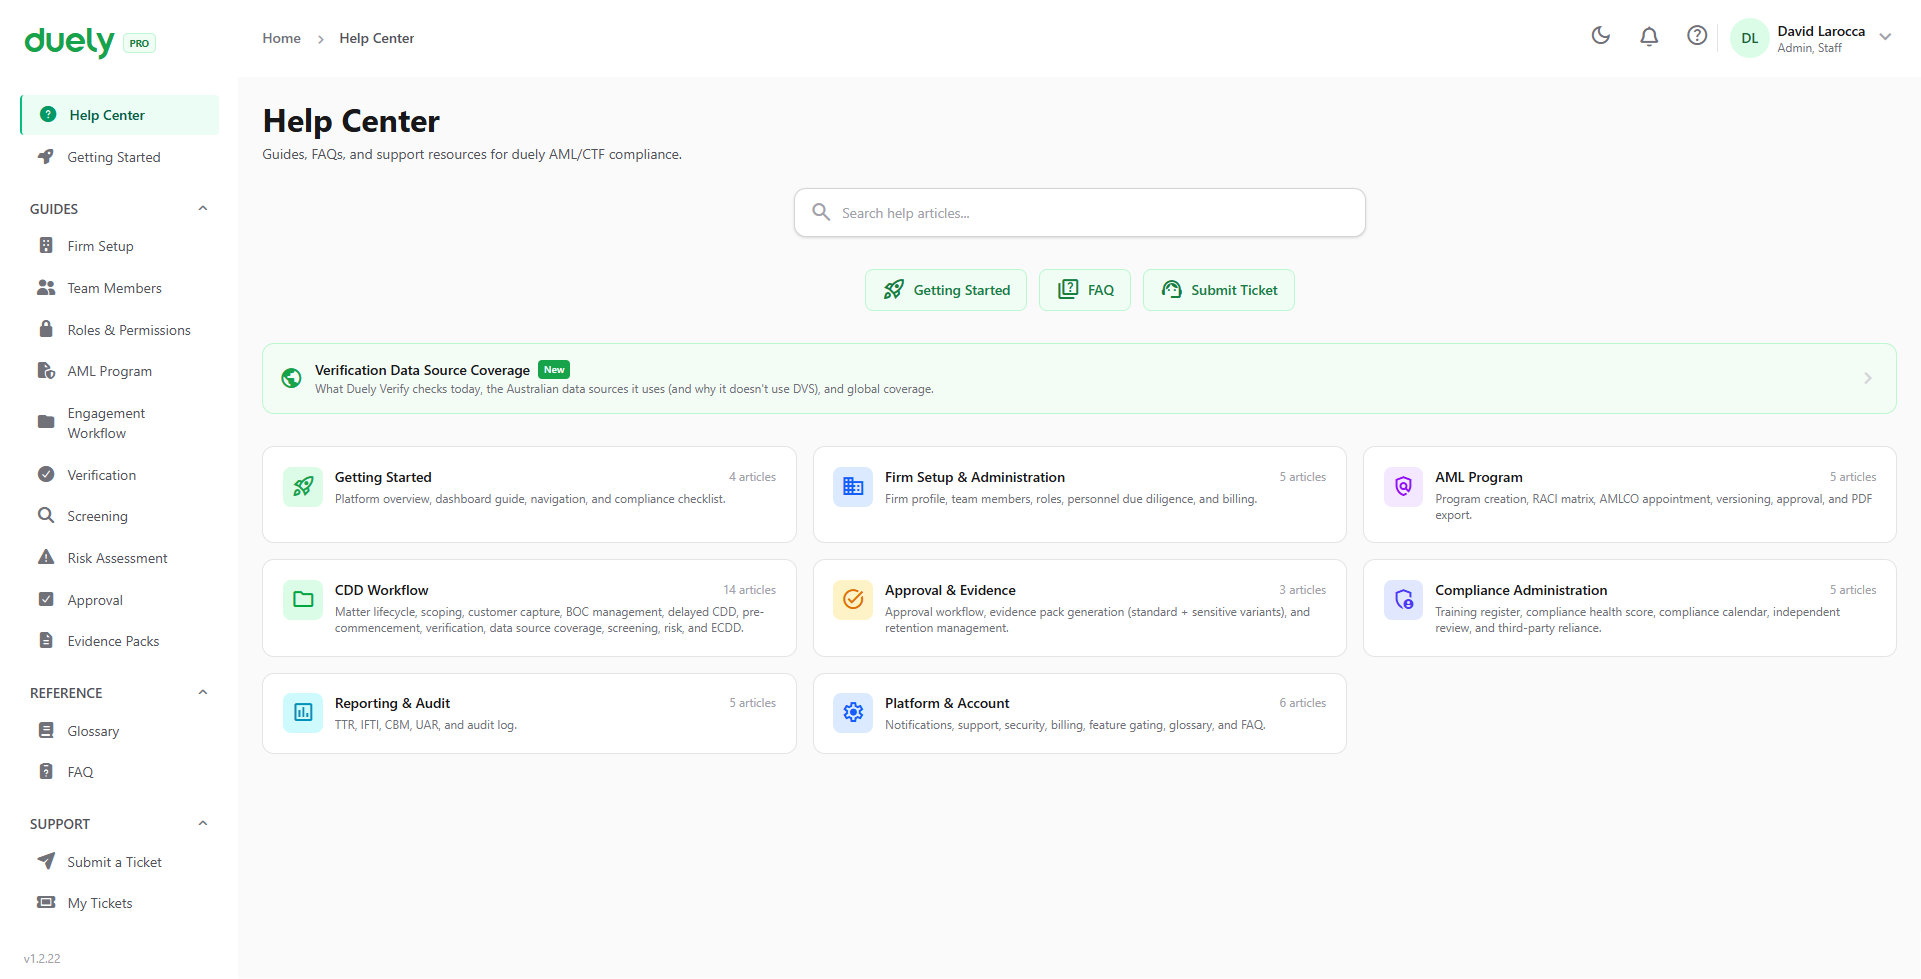The height and width of the screenshot is (979, 1921).
Task: Click the Approval & Evidence card icon
Action: point(853,600)
